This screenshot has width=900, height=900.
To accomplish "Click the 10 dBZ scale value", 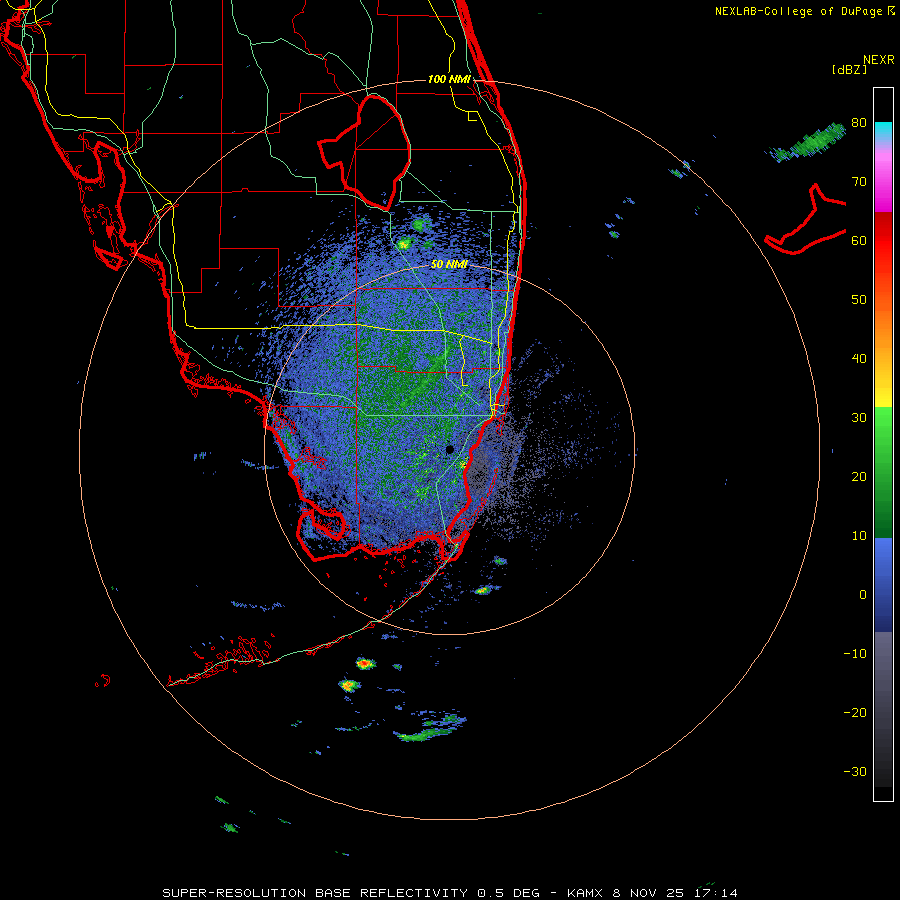I will [x=859, y=536].
